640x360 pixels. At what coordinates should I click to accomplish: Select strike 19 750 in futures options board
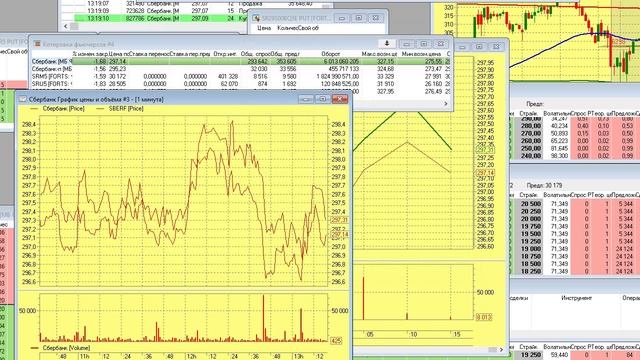click(531, 226)
